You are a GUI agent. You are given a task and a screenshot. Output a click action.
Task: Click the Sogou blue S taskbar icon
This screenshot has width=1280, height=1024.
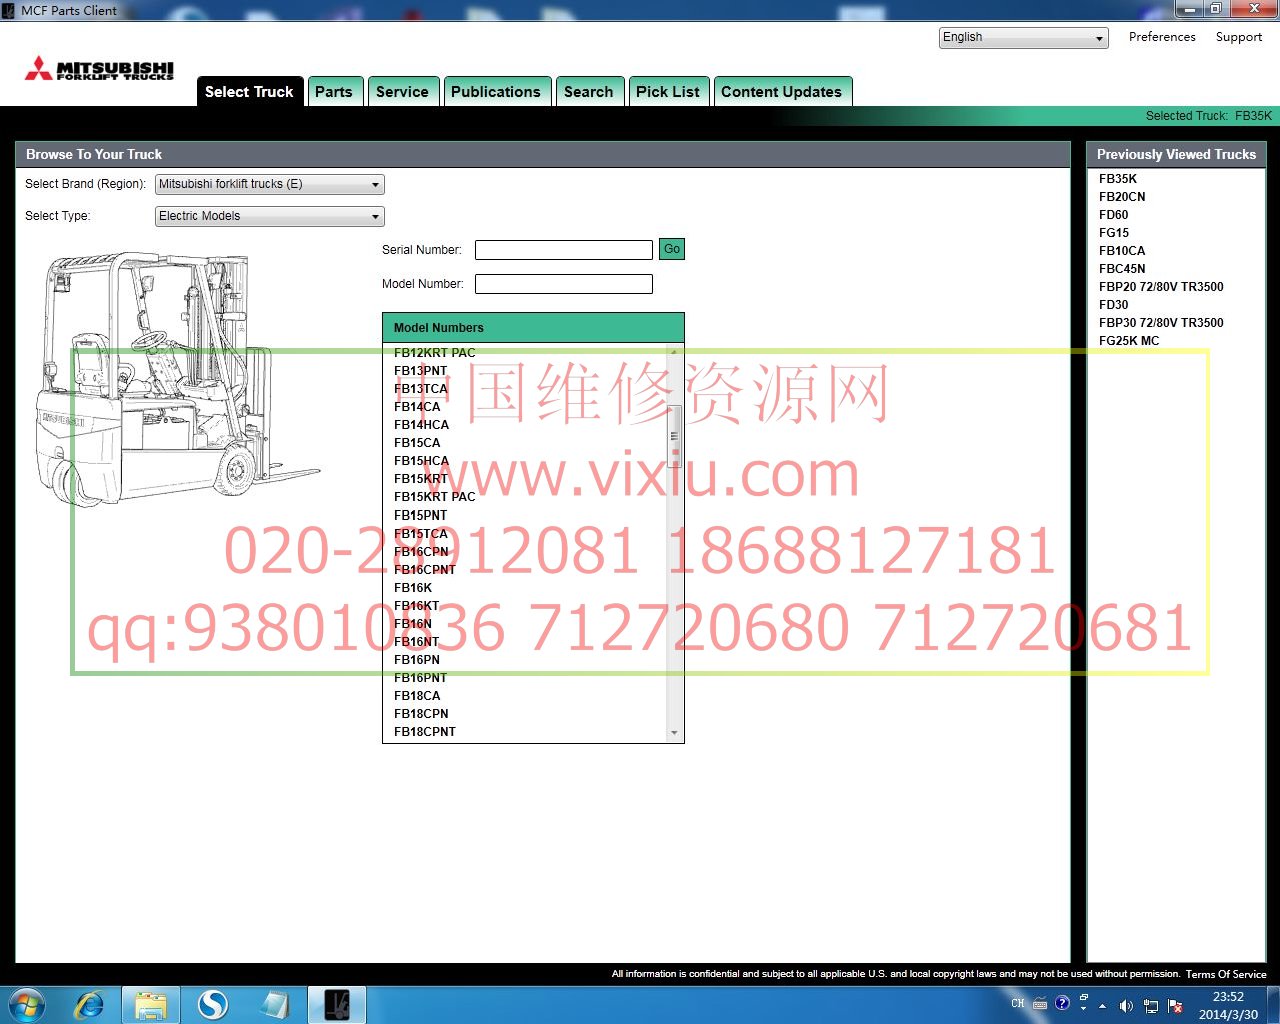[x=212, y=1004]
